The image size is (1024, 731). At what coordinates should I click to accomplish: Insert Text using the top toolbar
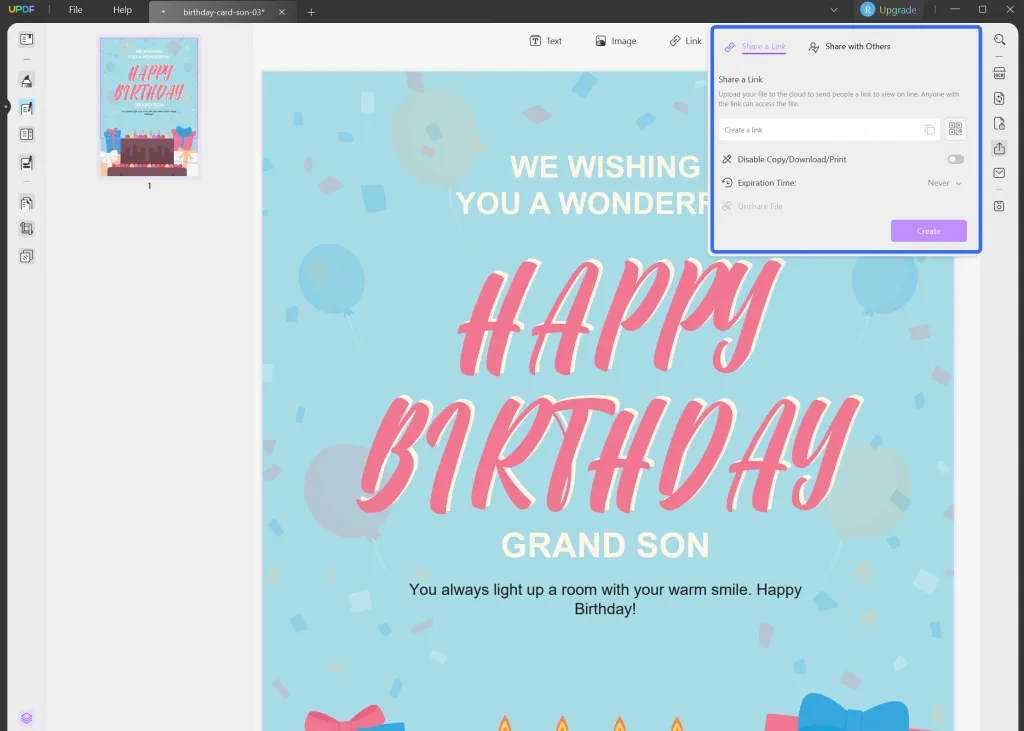pos(546,41)
